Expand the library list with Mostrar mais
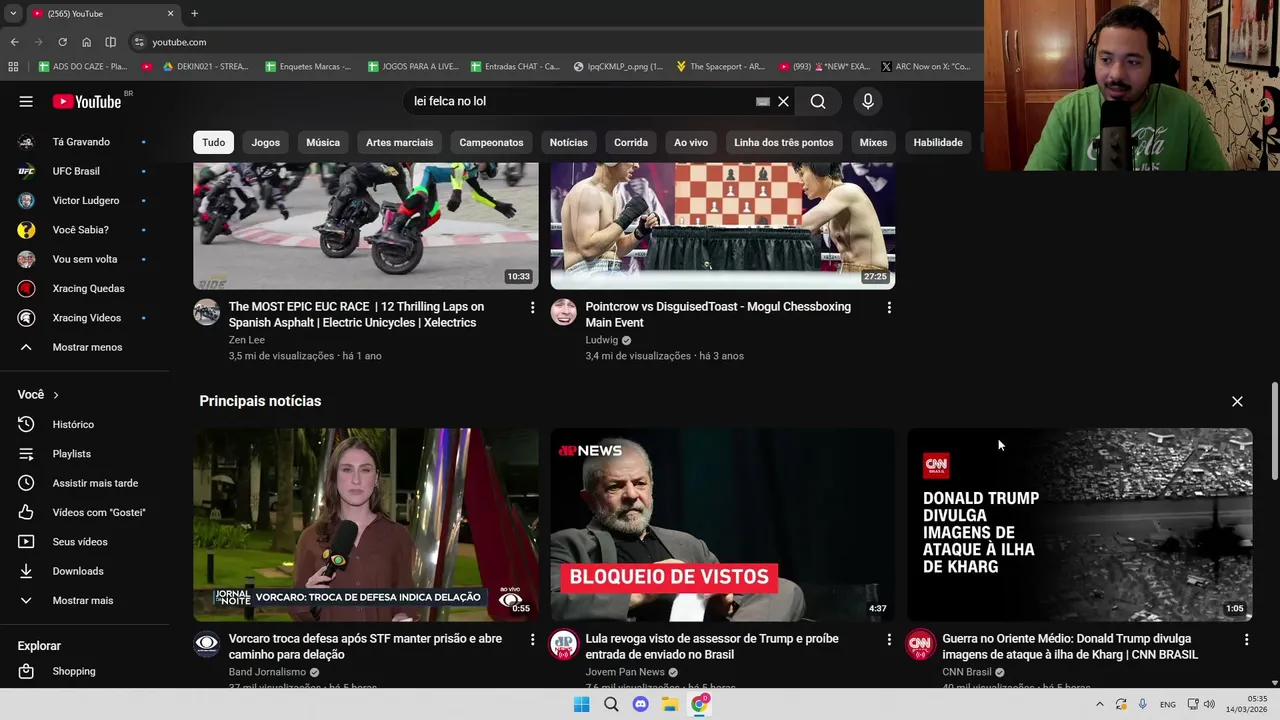 [85, 600]
